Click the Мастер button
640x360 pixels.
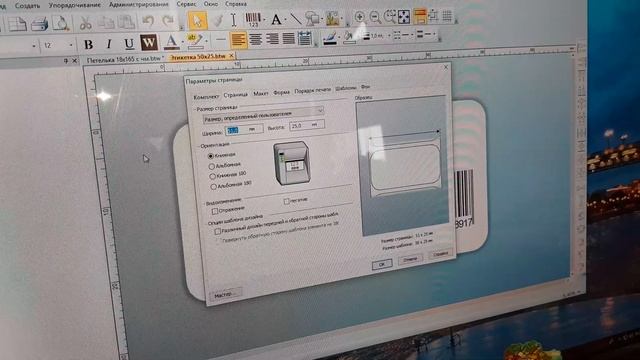coord(225,294)
